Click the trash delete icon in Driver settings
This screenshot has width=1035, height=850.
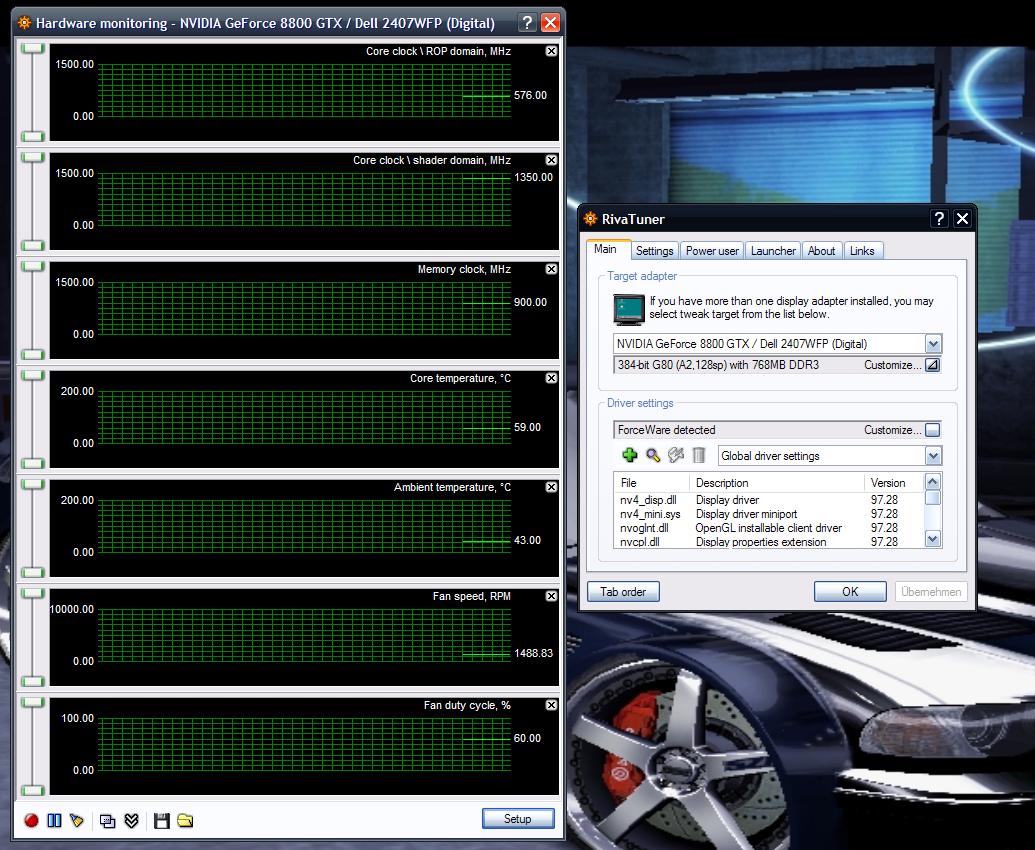click(x=698, y=455)
